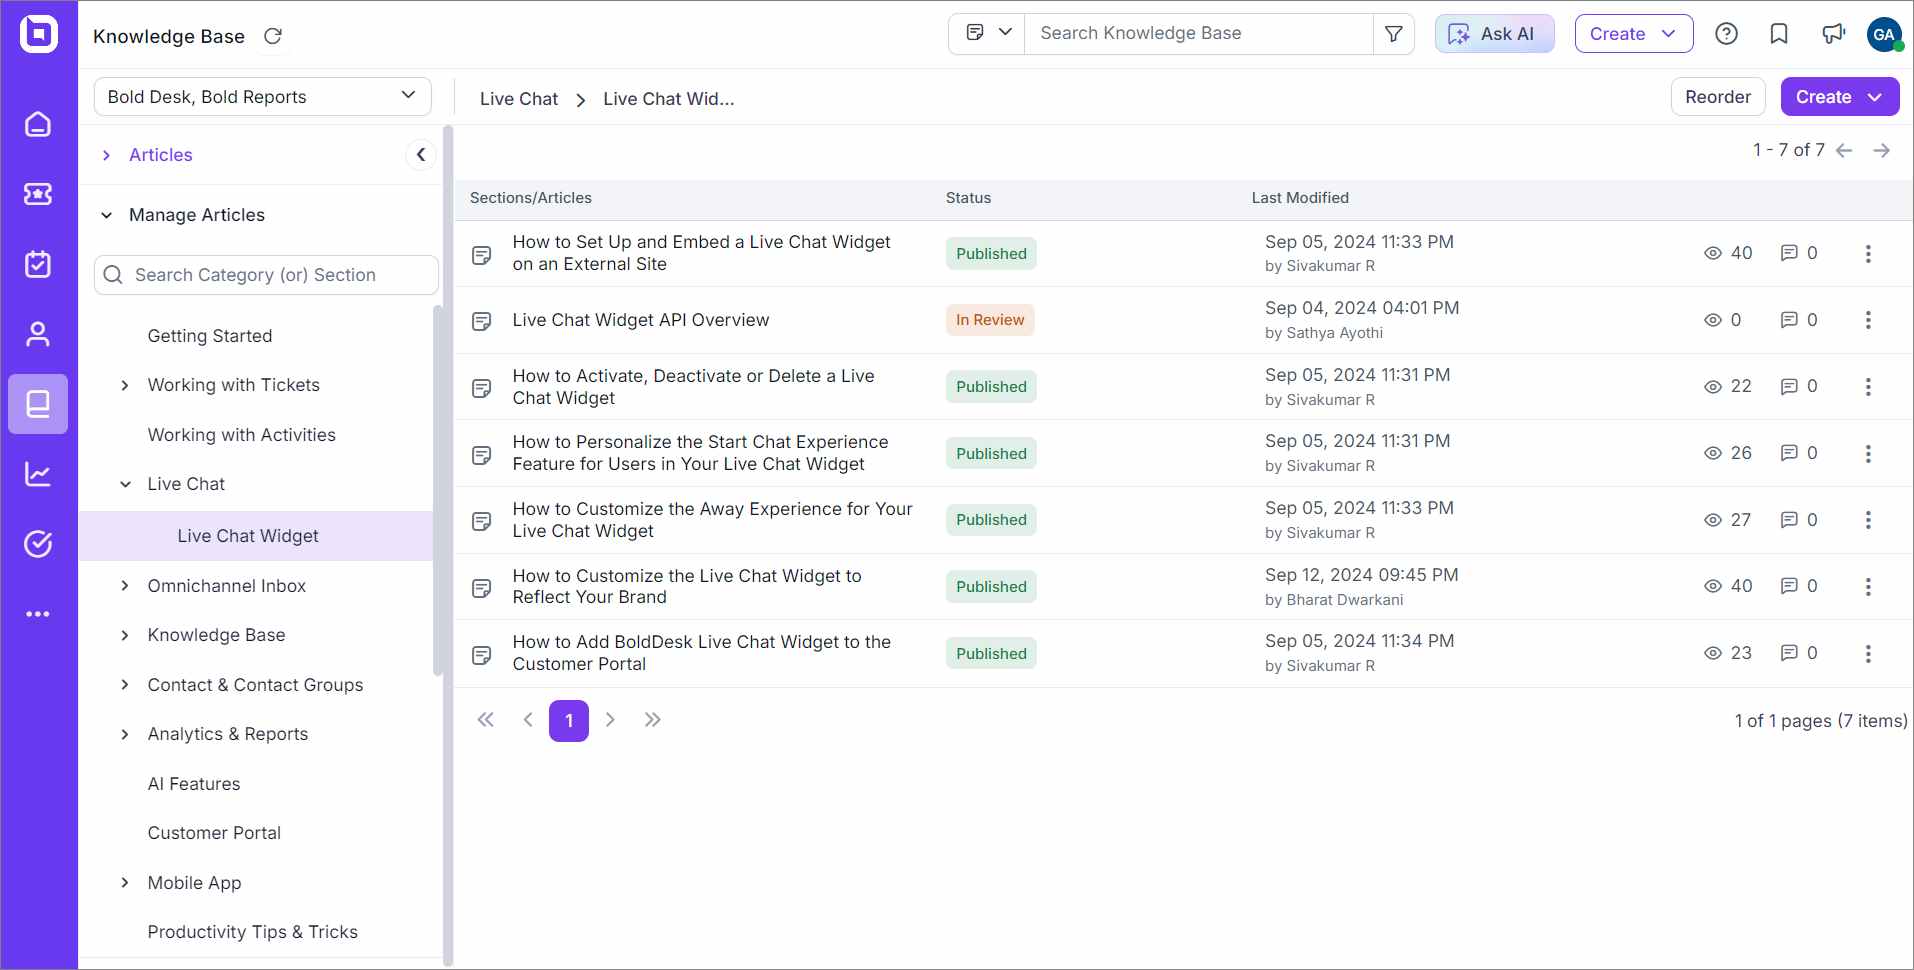Open more actions for Reflect Your Brand article
Image resolution: width=1914 pixels, height=970 pixels.
click(x=1868, y=587)
